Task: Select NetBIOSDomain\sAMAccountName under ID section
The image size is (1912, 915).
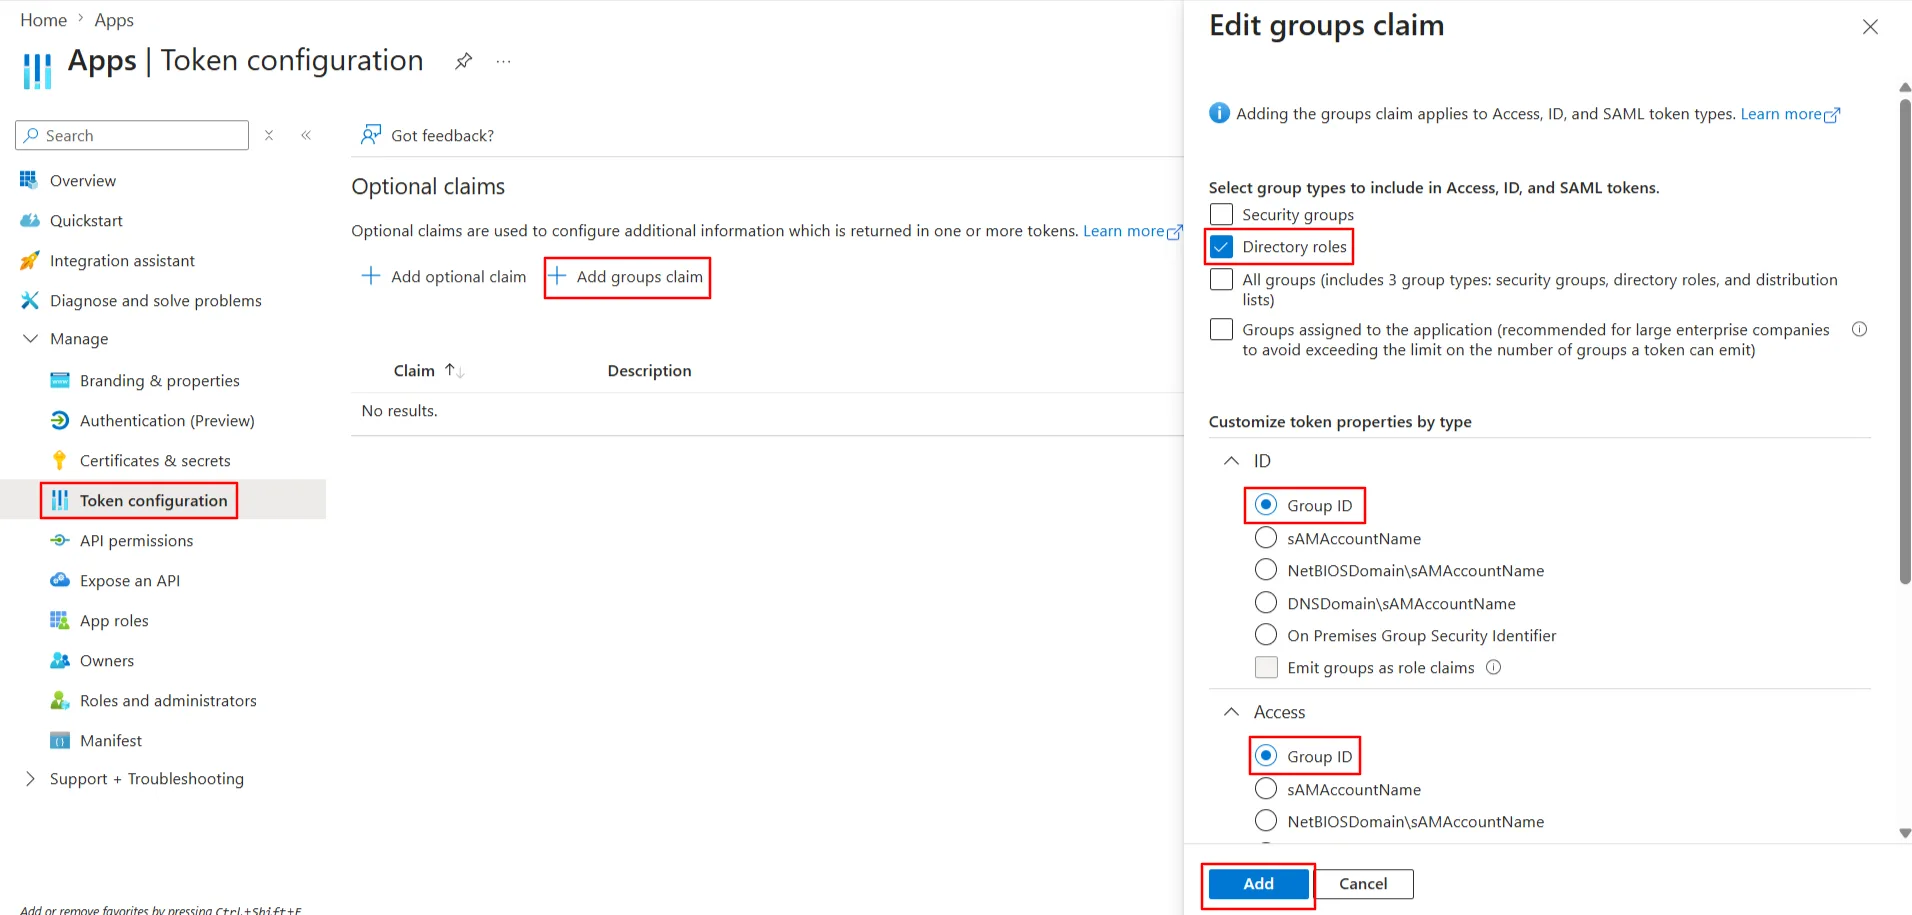Action: click(1266, 570)
